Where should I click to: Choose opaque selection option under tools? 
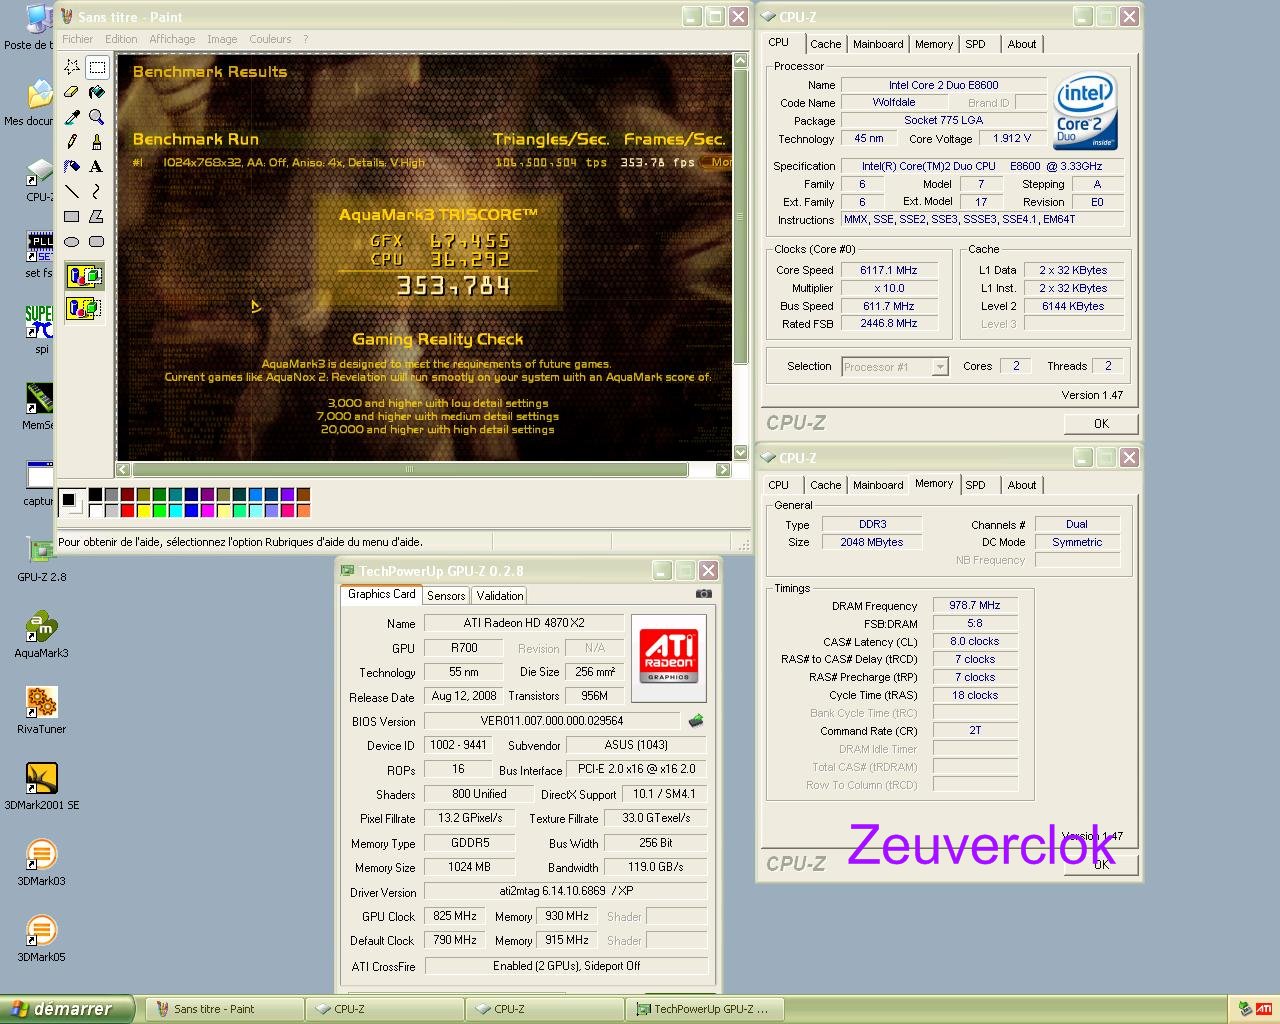[x=84, y=276]
